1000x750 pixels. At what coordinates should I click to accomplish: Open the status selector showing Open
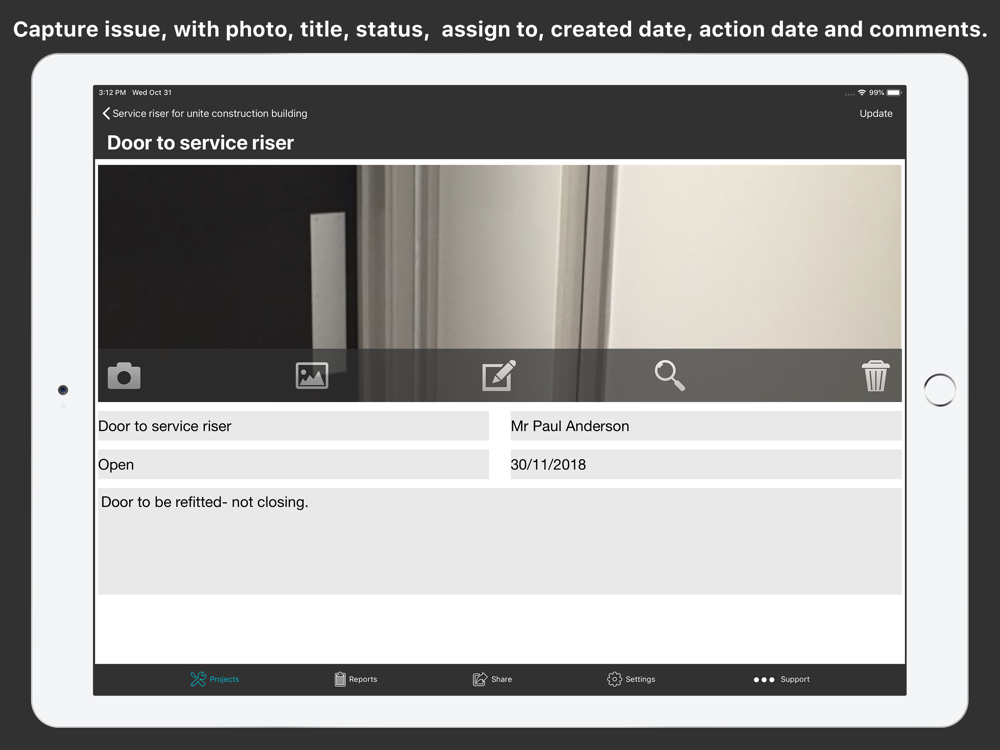coord(293,465)
